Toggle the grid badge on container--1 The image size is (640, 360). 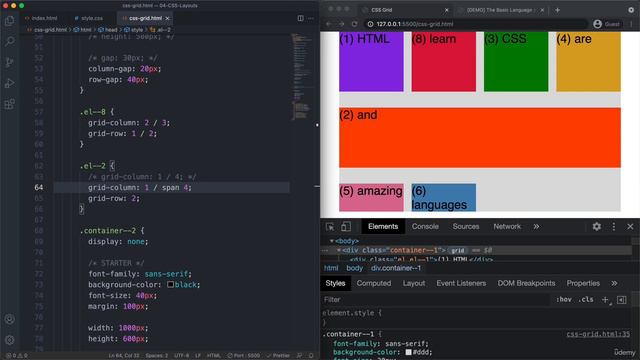tap(458, 250)
